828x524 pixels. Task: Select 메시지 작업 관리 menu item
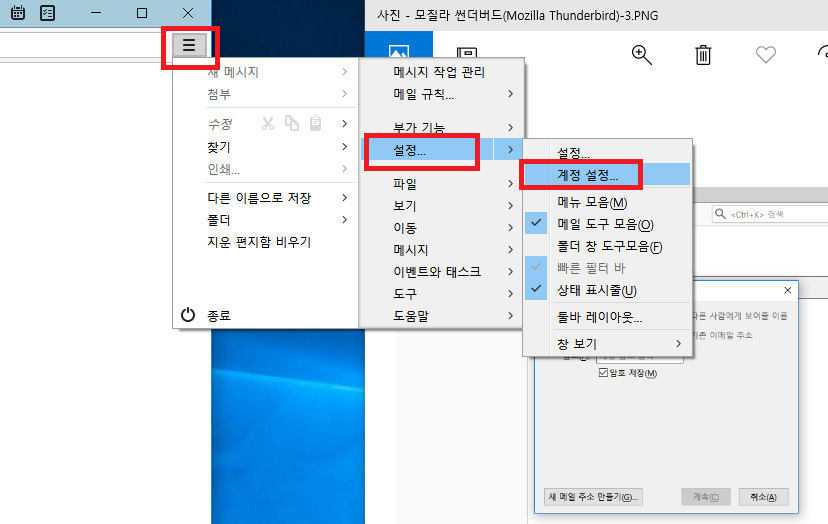[439, 72]
